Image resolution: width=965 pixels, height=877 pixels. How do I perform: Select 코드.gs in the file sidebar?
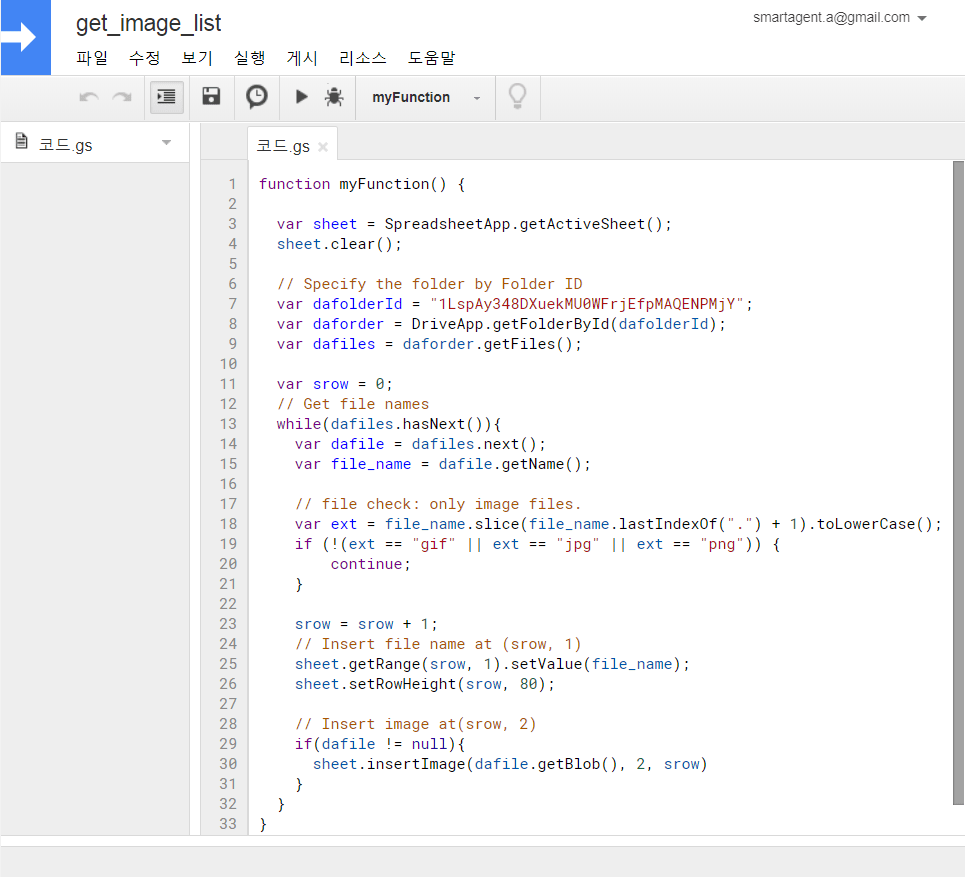pos(65,145)
